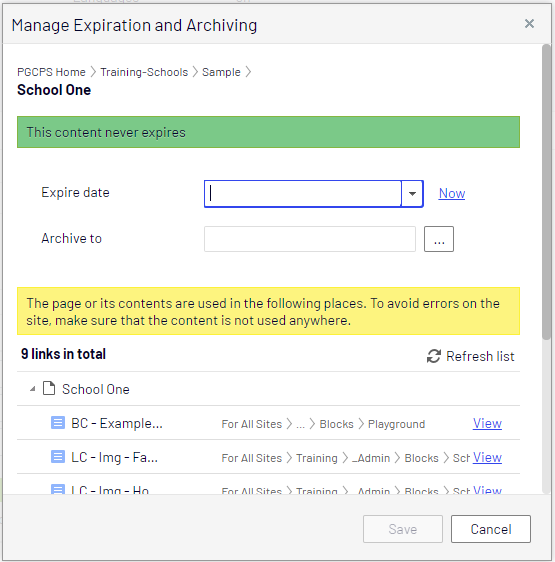Click the Expire date label
555x562 pixels.
click(x=75, y=192)
